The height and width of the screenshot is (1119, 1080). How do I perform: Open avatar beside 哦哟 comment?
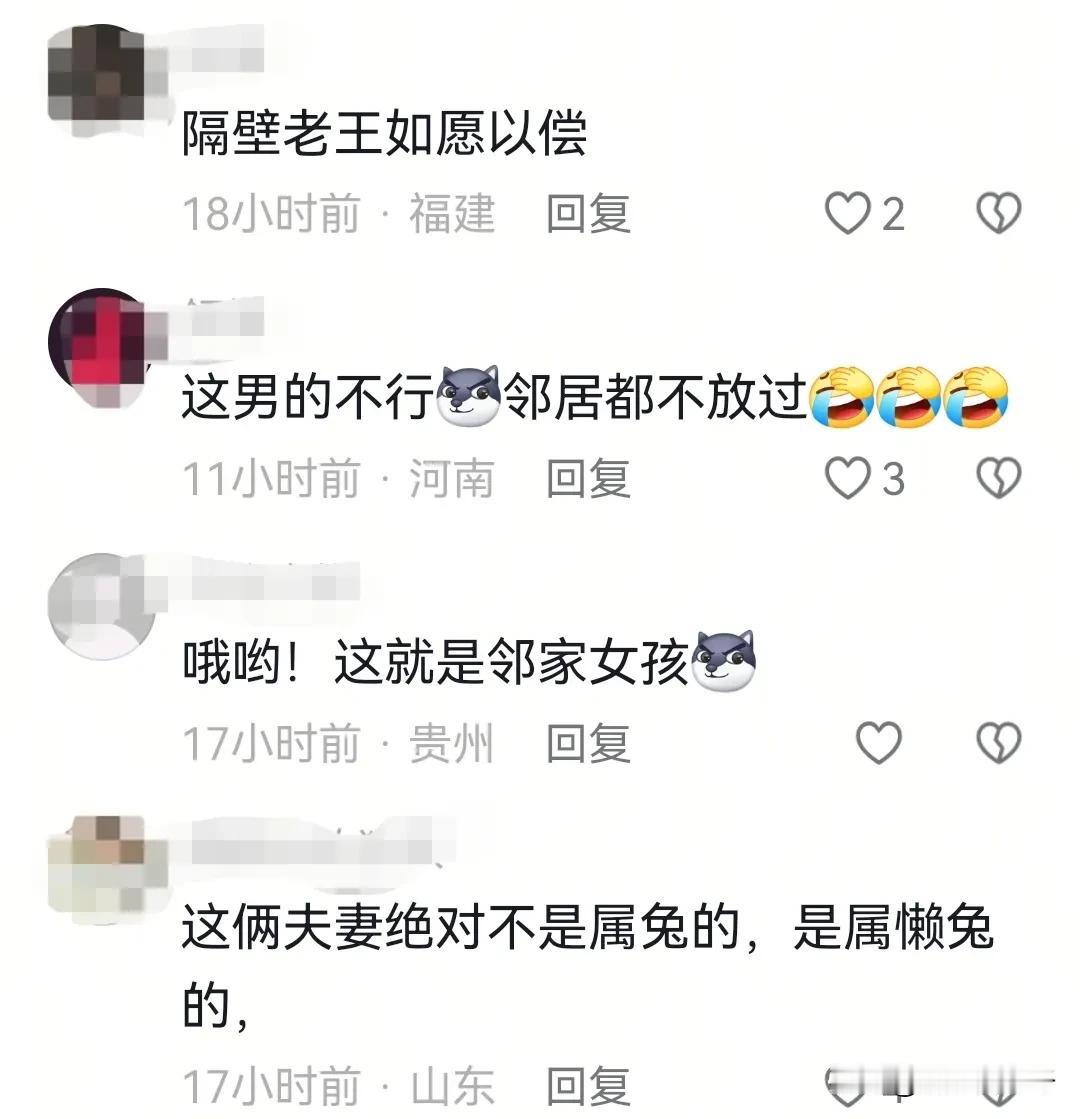100,607
